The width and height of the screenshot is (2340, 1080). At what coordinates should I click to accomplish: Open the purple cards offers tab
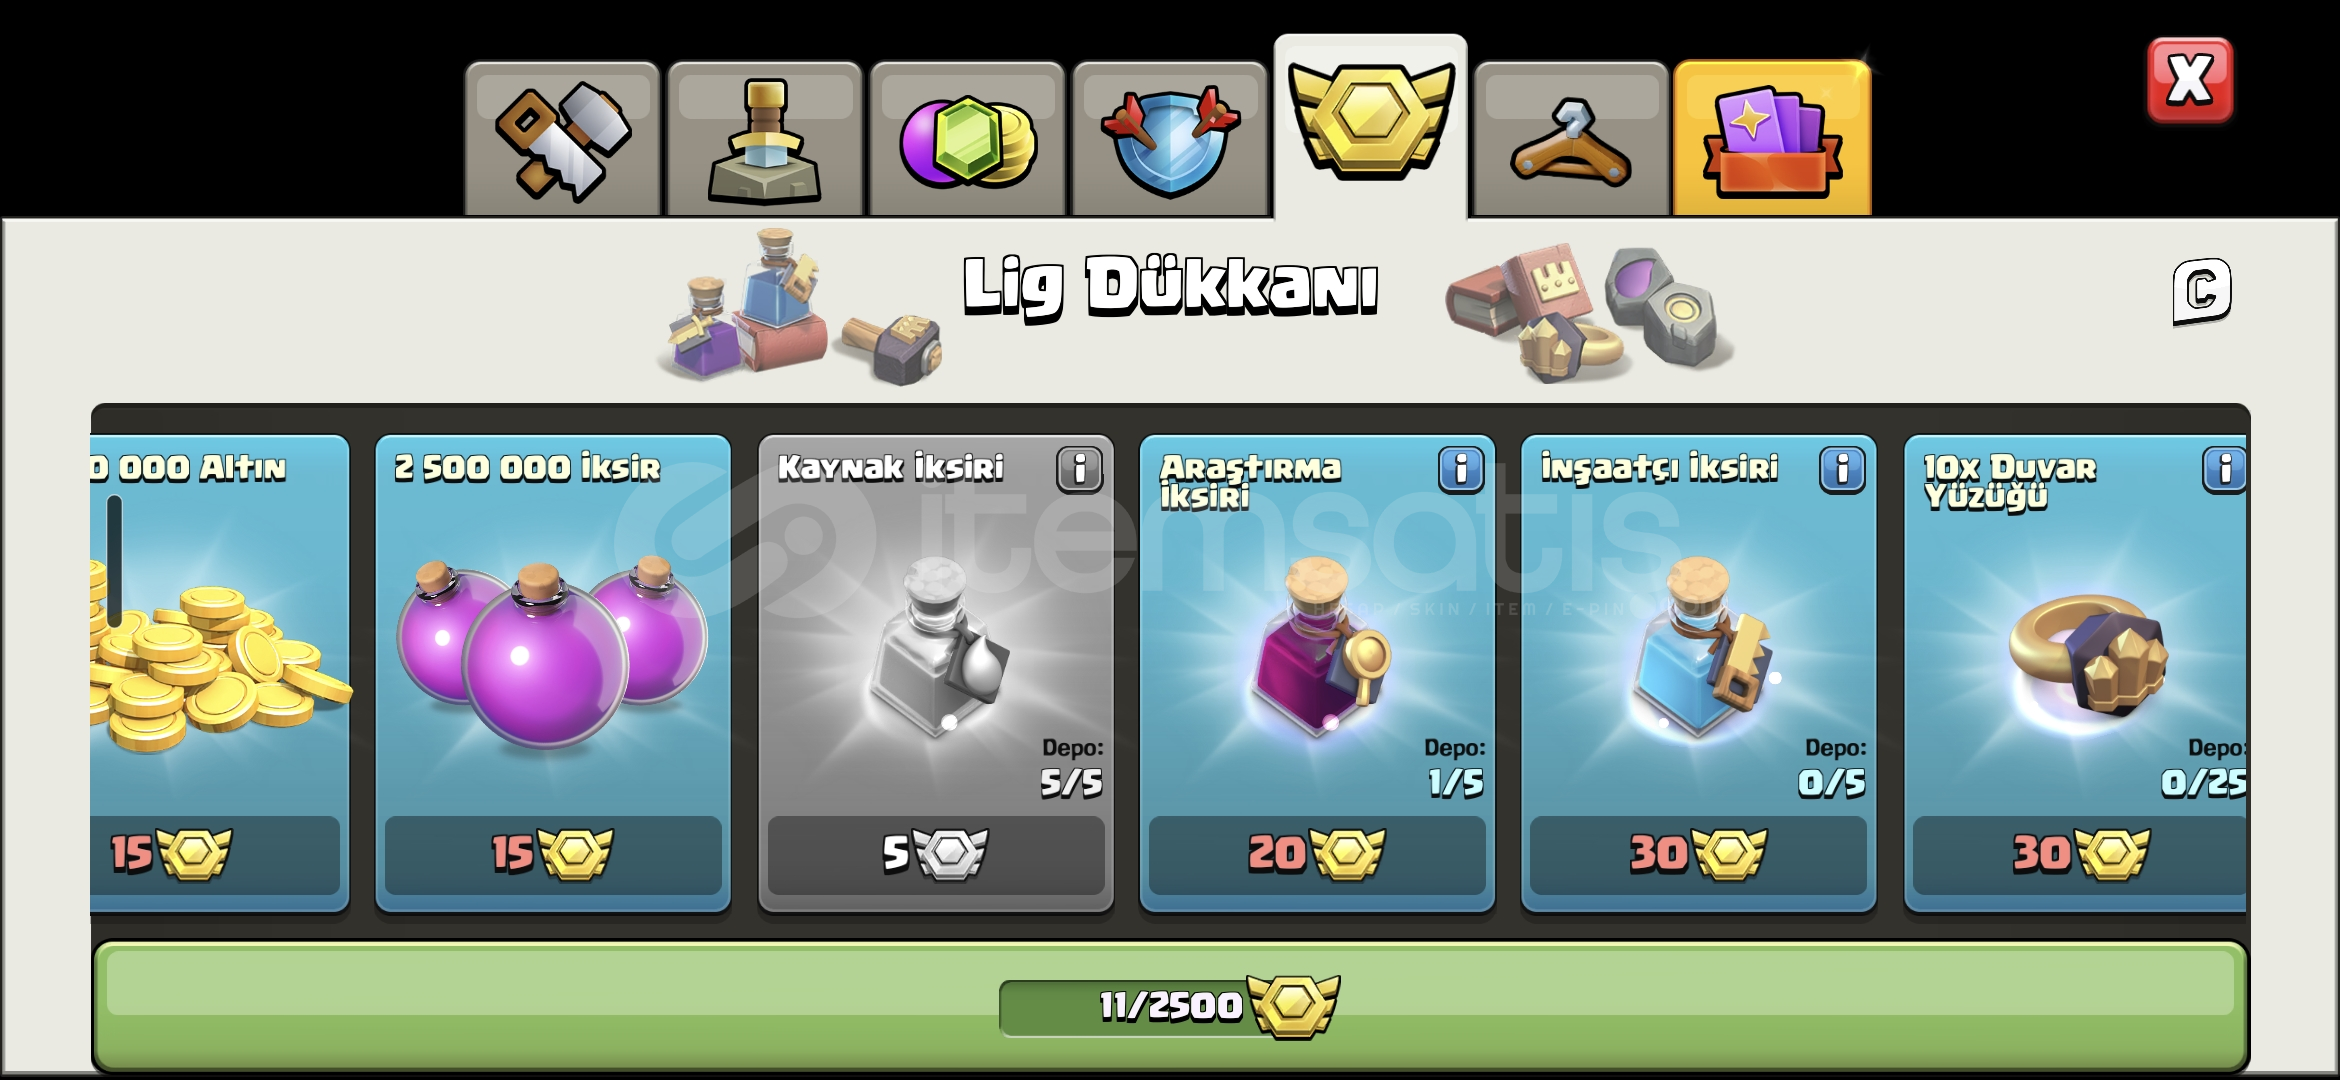tap(1772, 140)
